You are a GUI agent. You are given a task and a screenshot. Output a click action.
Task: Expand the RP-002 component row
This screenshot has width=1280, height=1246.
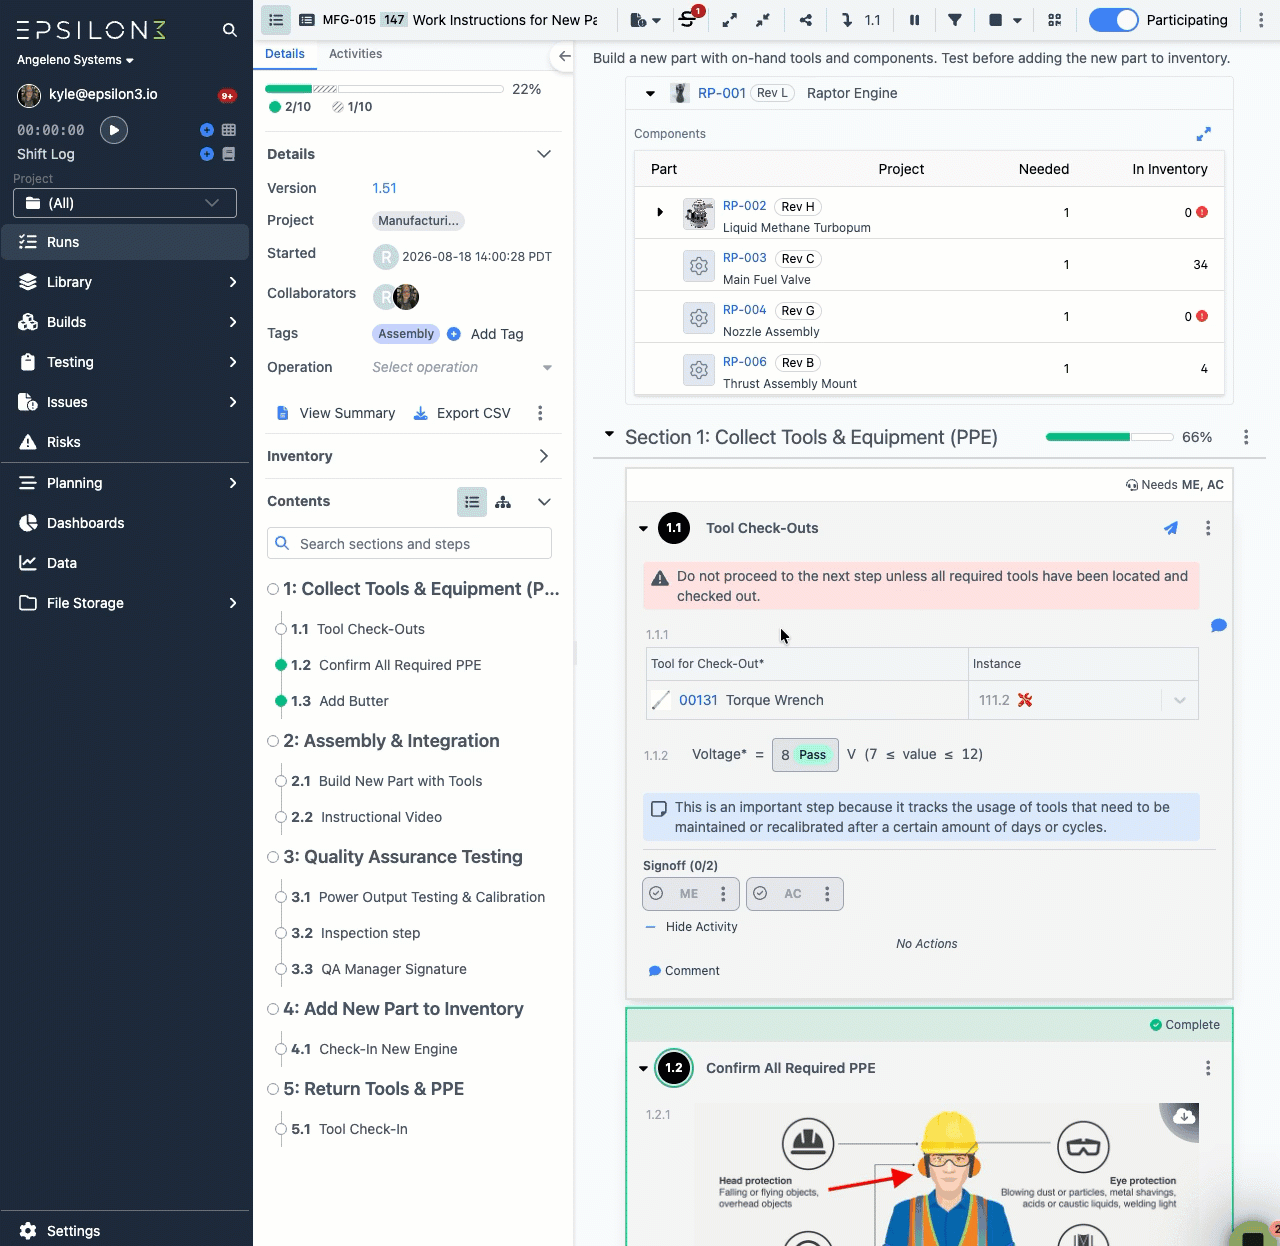coord(659,212)
